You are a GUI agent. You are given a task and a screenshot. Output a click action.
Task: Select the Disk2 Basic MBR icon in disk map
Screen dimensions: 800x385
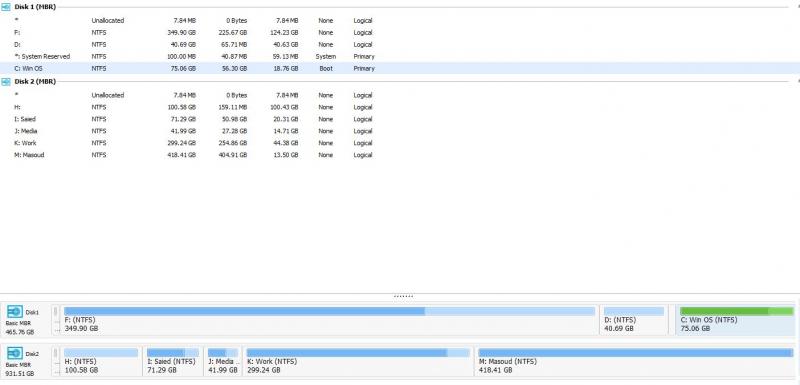(15, 353)
